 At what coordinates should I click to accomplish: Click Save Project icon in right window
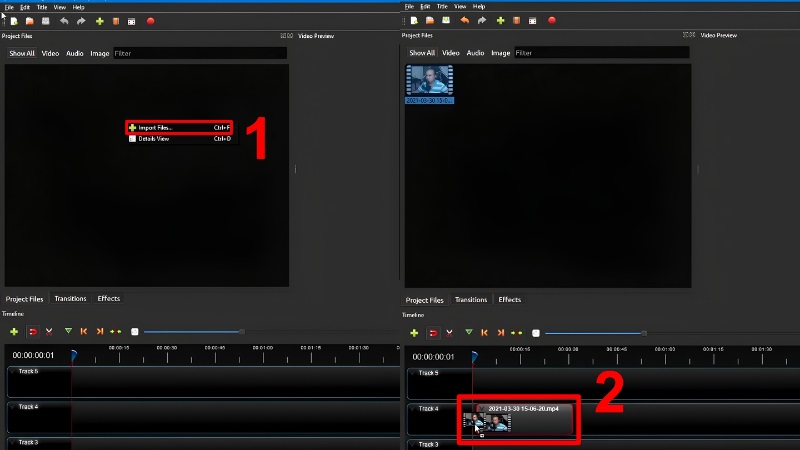coord(446,20)
